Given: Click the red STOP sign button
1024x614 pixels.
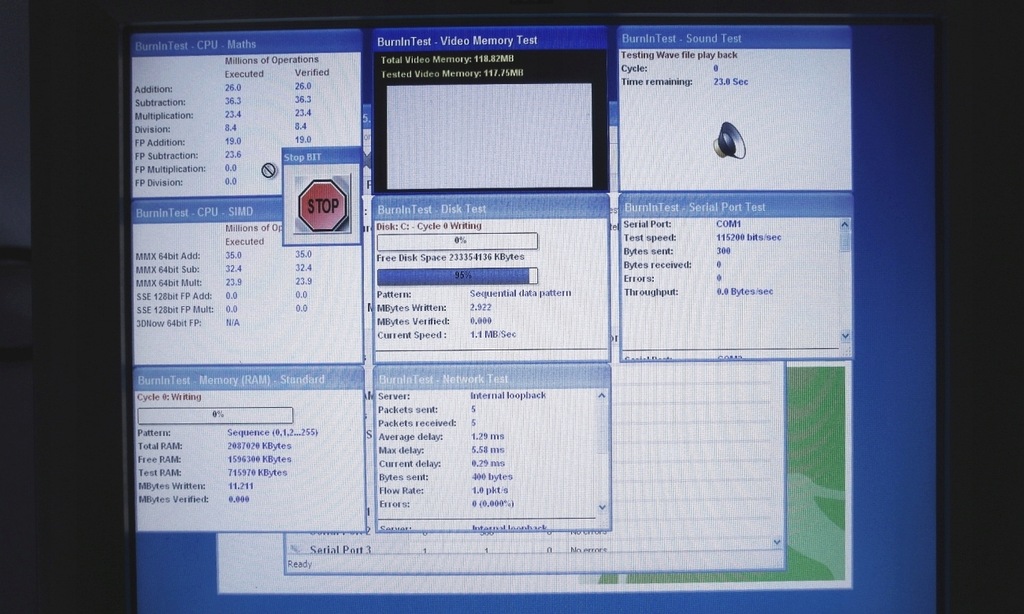Looking at the screenshot, I should click(322, 206).
